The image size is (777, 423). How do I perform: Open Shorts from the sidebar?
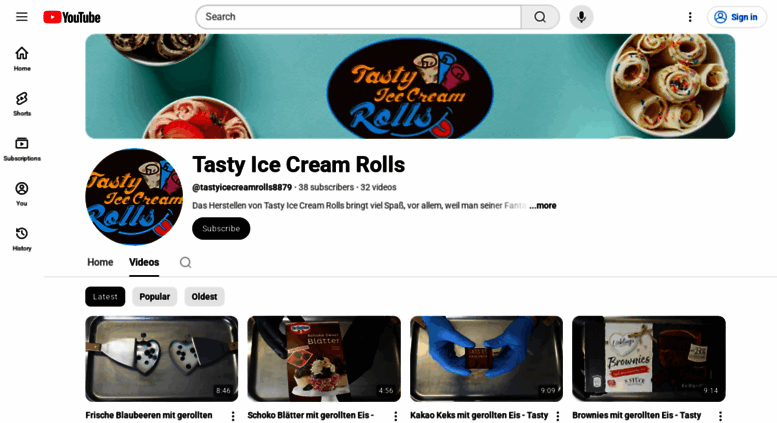pos(22,104)
